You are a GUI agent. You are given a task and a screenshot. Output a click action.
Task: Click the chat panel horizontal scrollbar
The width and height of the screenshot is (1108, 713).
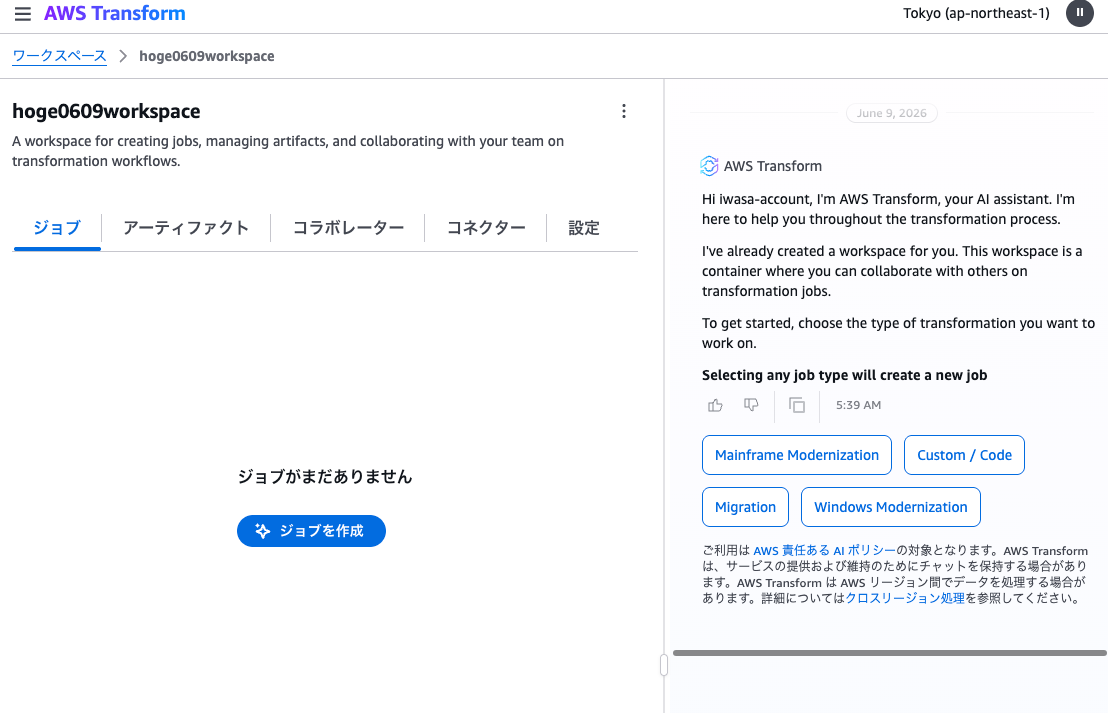point(890,653)
